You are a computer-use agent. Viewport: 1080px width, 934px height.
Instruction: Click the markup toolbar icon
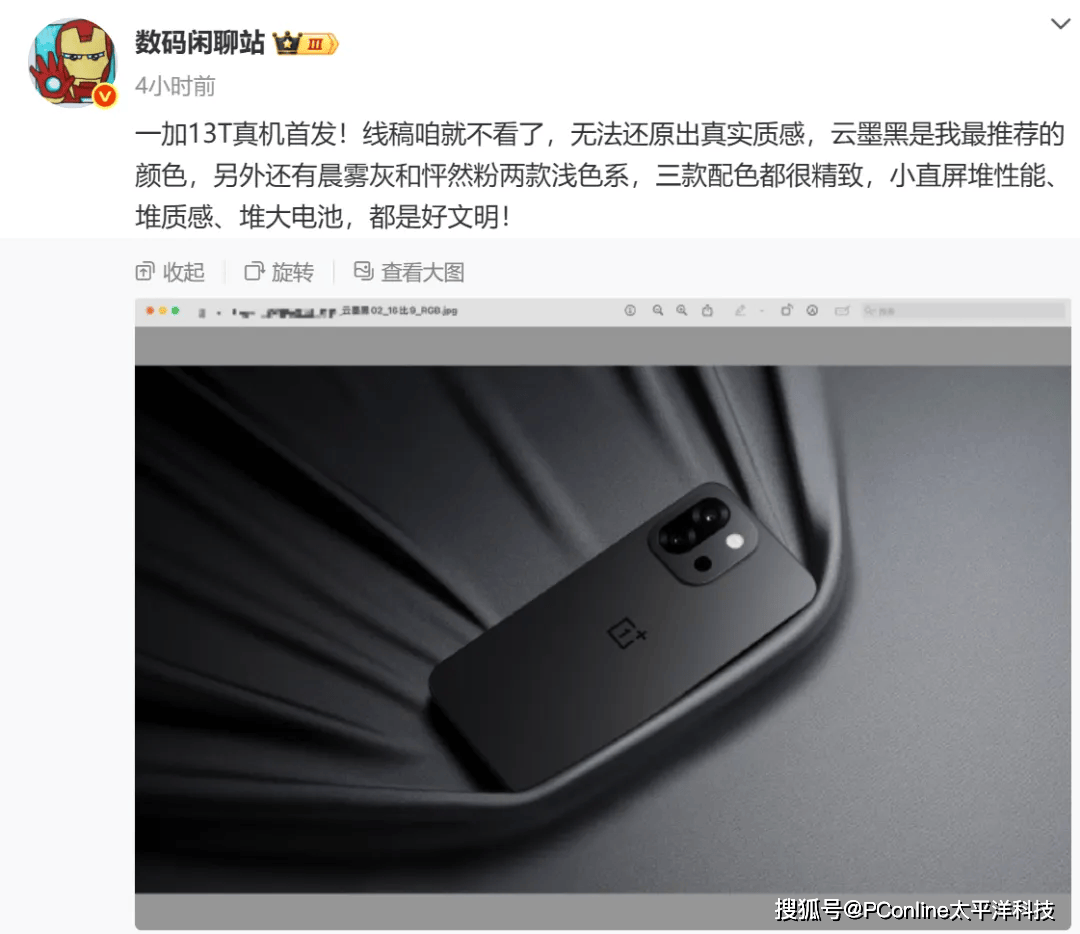812,311
